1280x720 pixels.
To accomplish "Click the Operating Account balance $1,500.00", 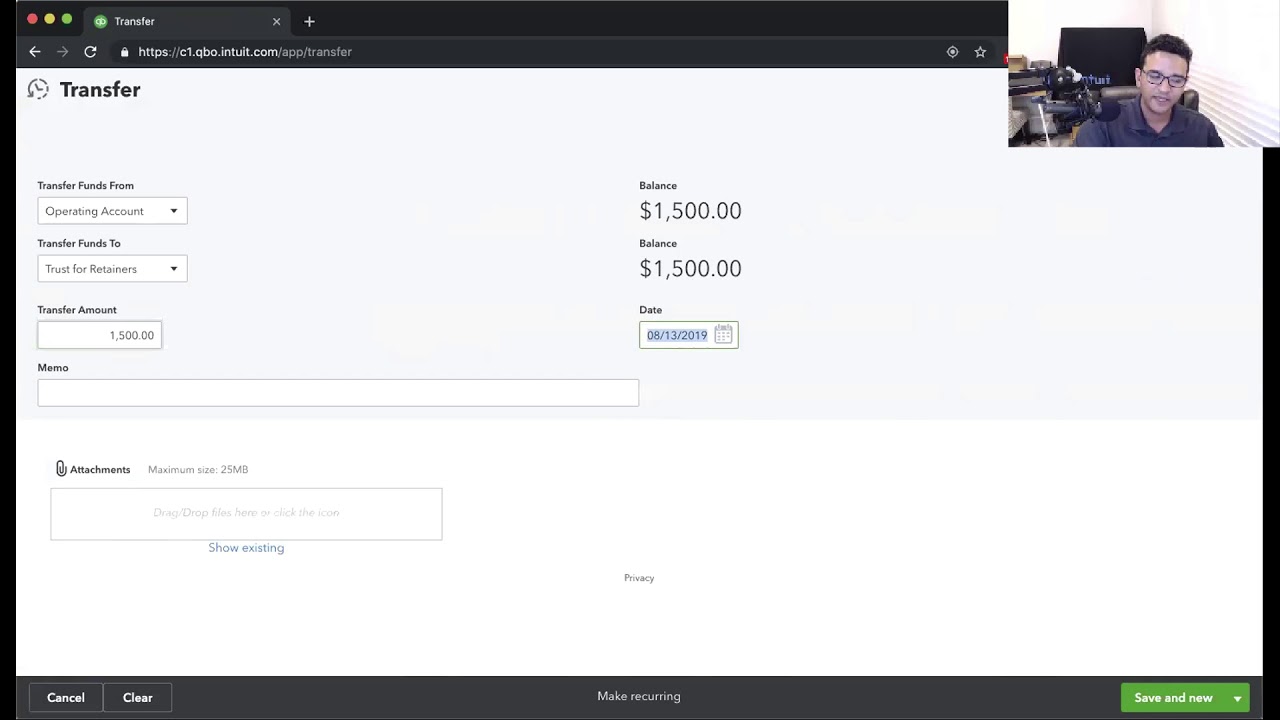I will [x=690, y=211].
